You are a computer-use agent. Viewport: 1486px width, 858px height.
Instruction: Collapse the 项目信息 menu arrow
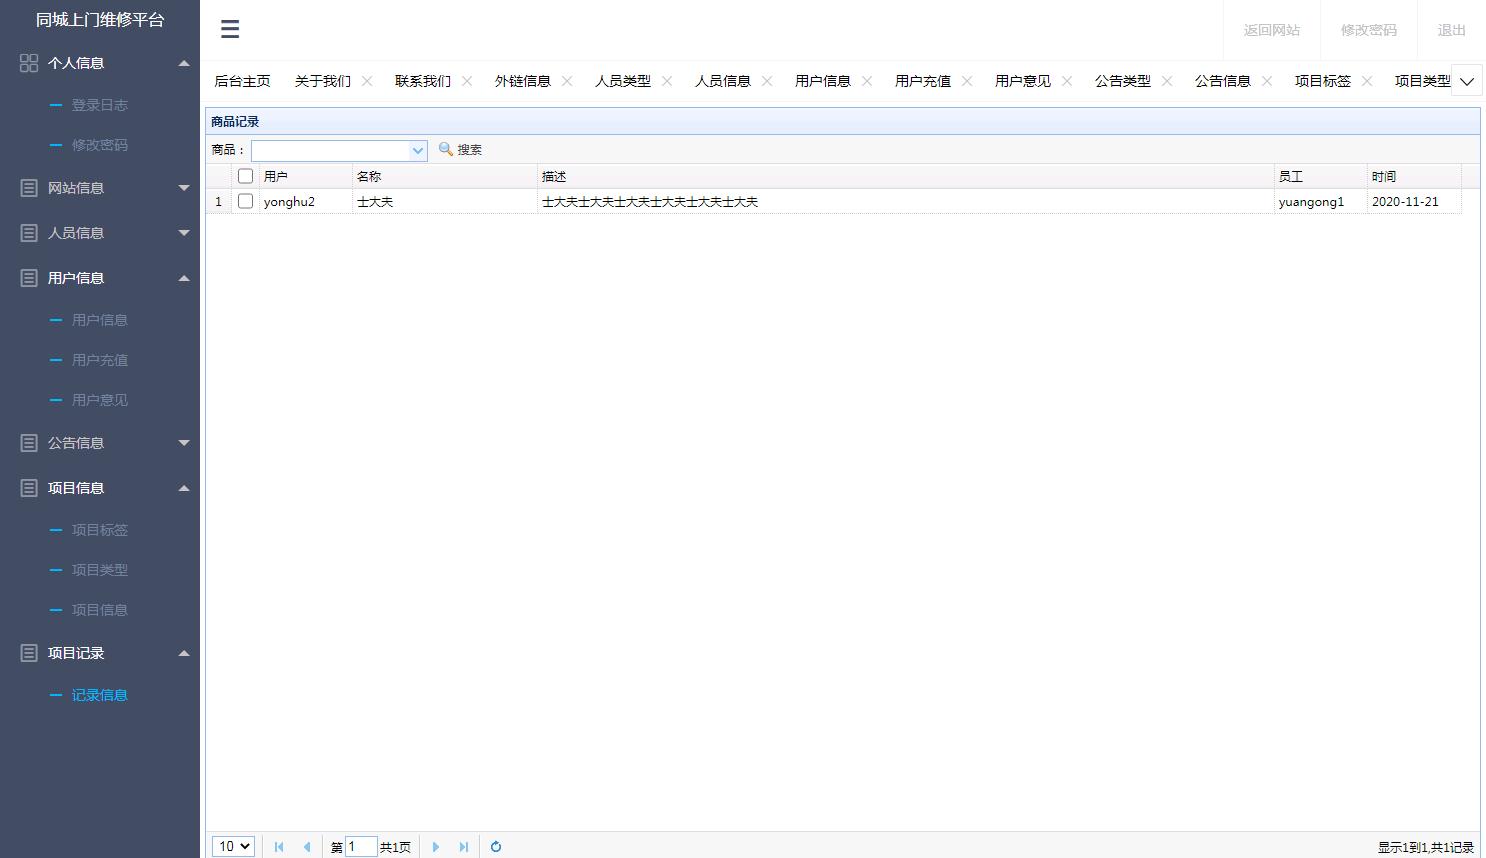pyautogui.click(x=184, y=488)
